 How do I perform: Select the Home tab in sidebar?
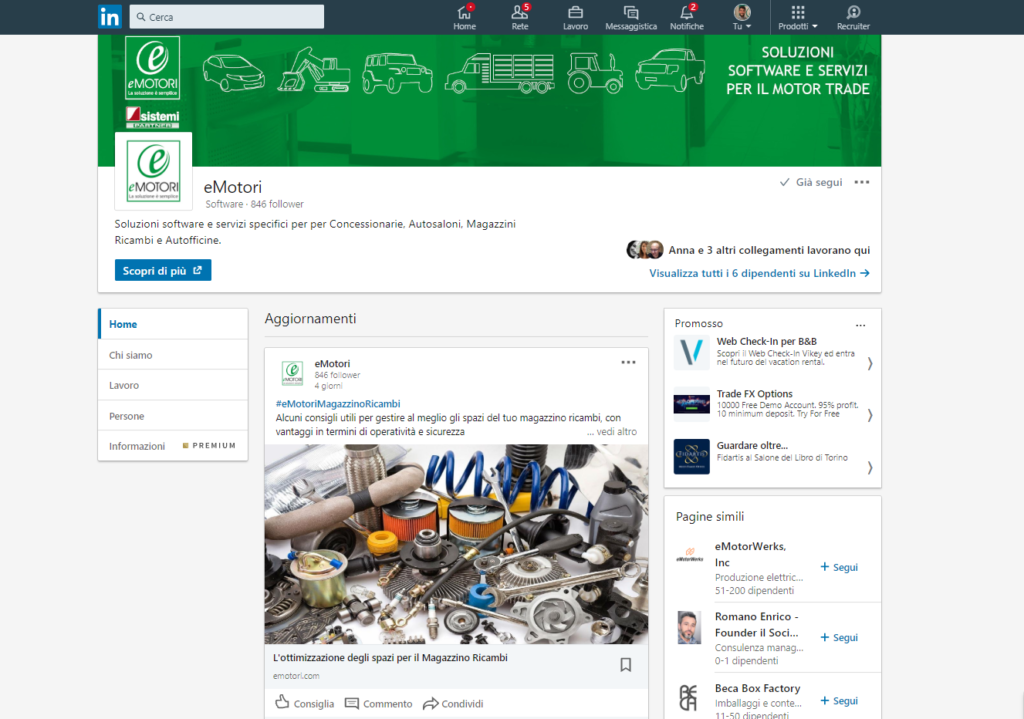(x=173, y=324)
